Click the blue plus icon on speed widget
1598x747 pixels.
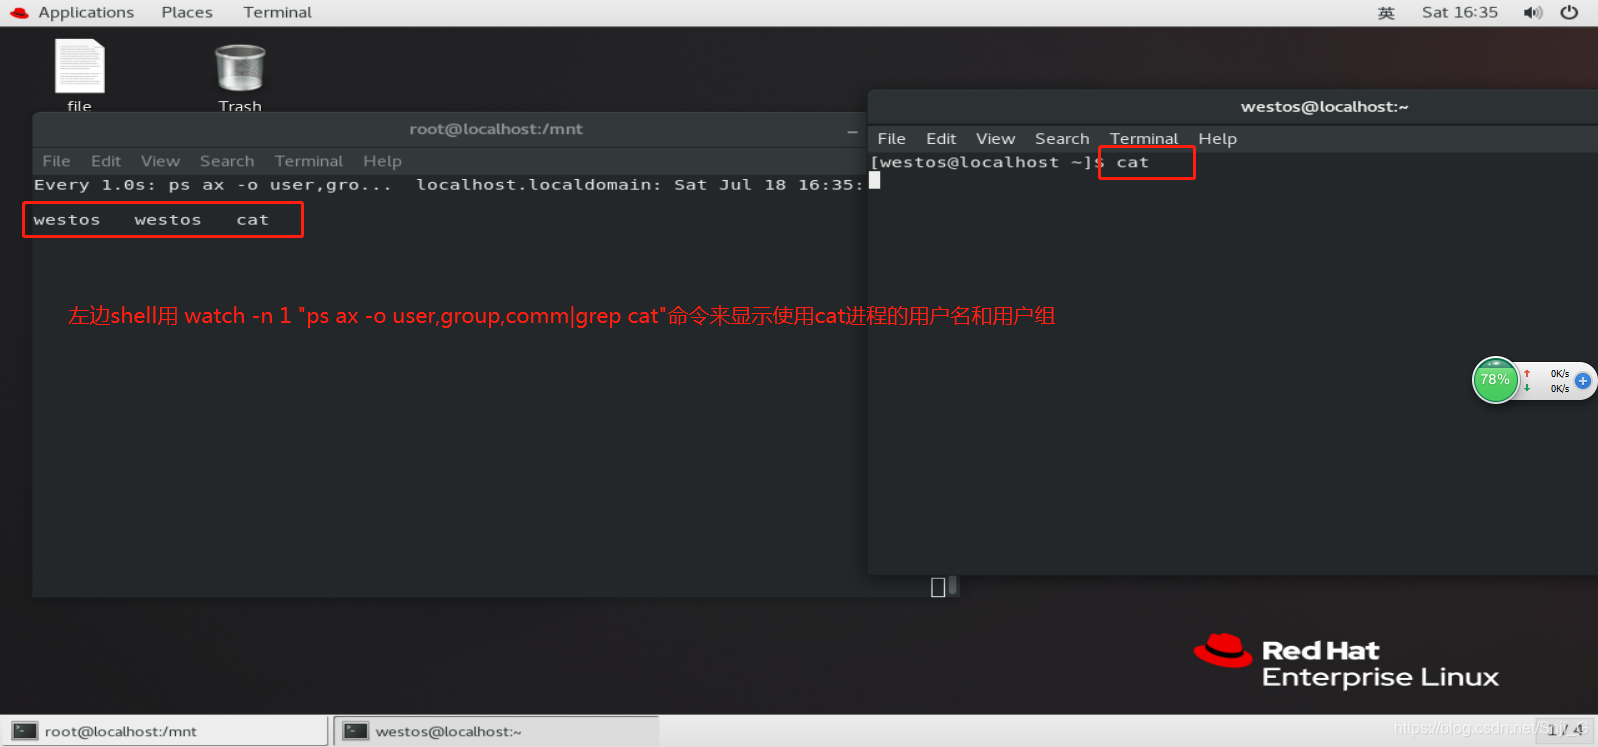(x=1583, y=381)
